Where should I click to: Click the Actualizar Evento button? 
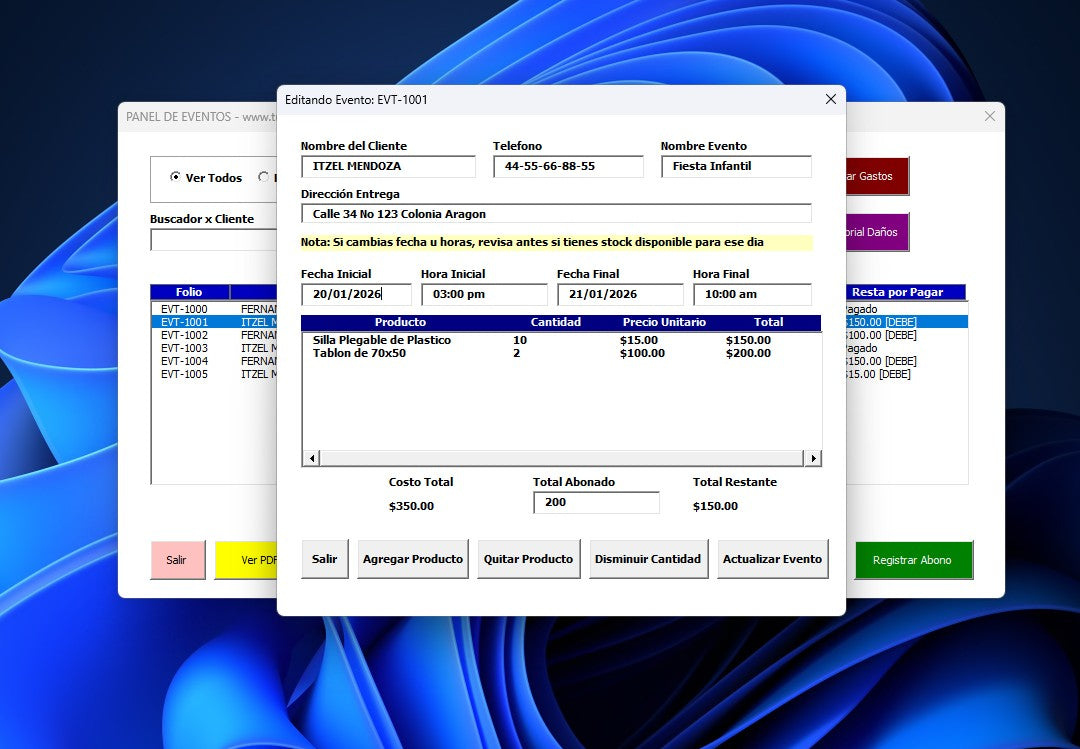[772, 559]
